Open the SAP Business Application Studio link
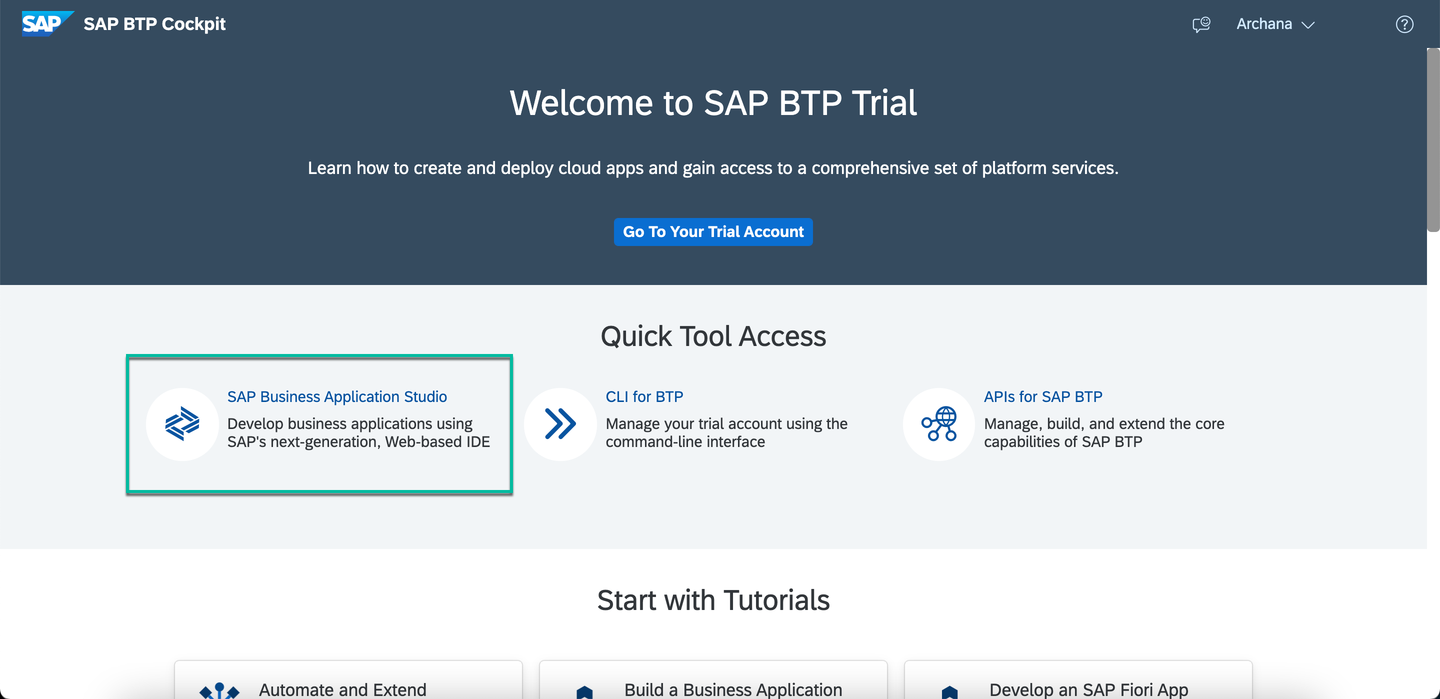Image resolution: width=1440 pixels, height=699 pixels. pyautogui.click(x=337, y=397)
